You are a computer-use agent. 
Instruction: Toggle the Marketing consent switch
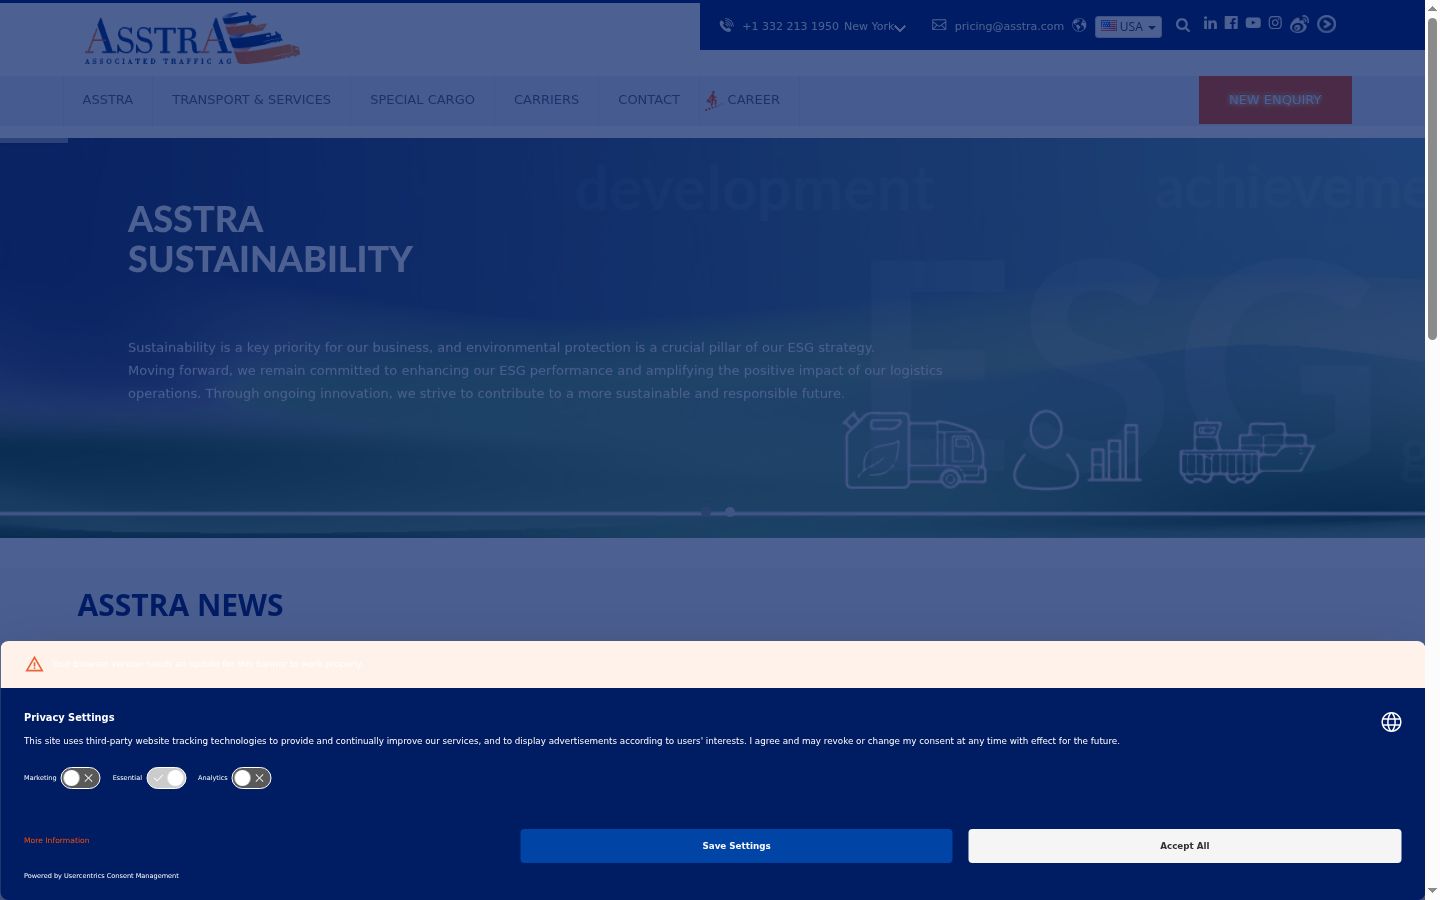click(x=80, y=778)
